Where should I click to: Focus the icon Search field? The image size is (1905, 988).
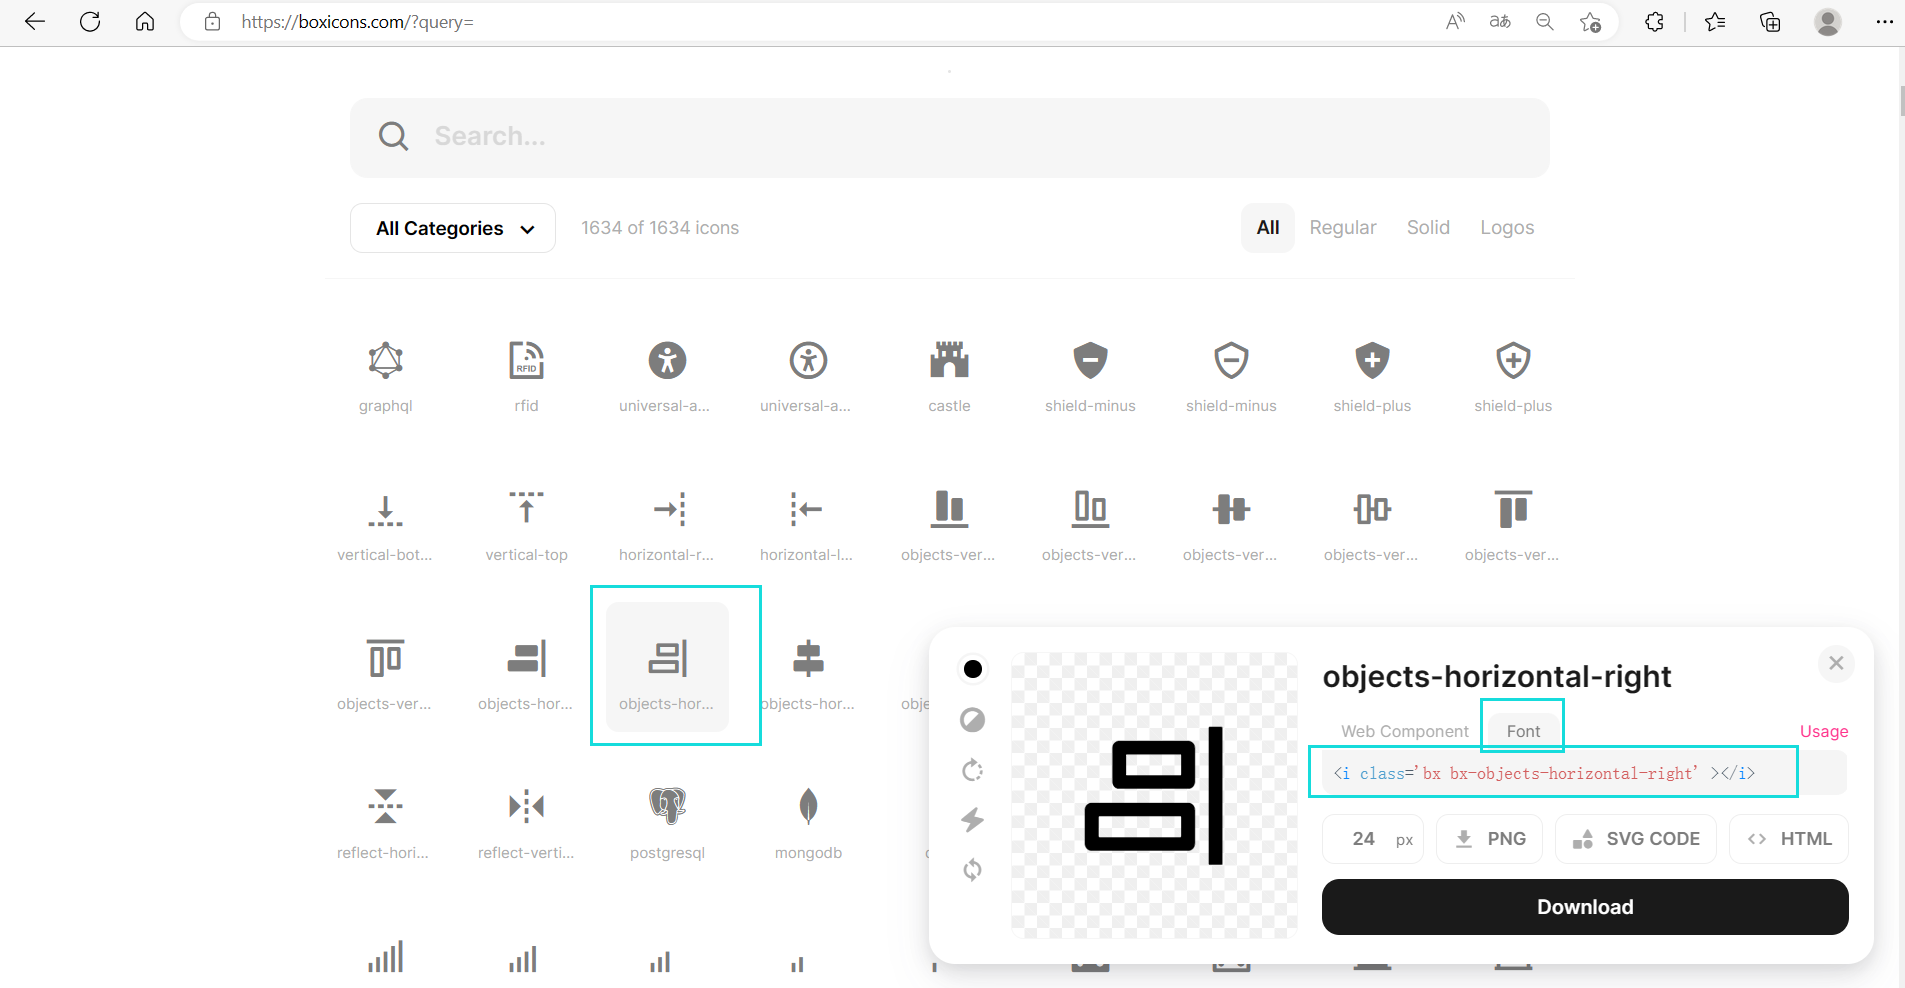click(949, 137)
